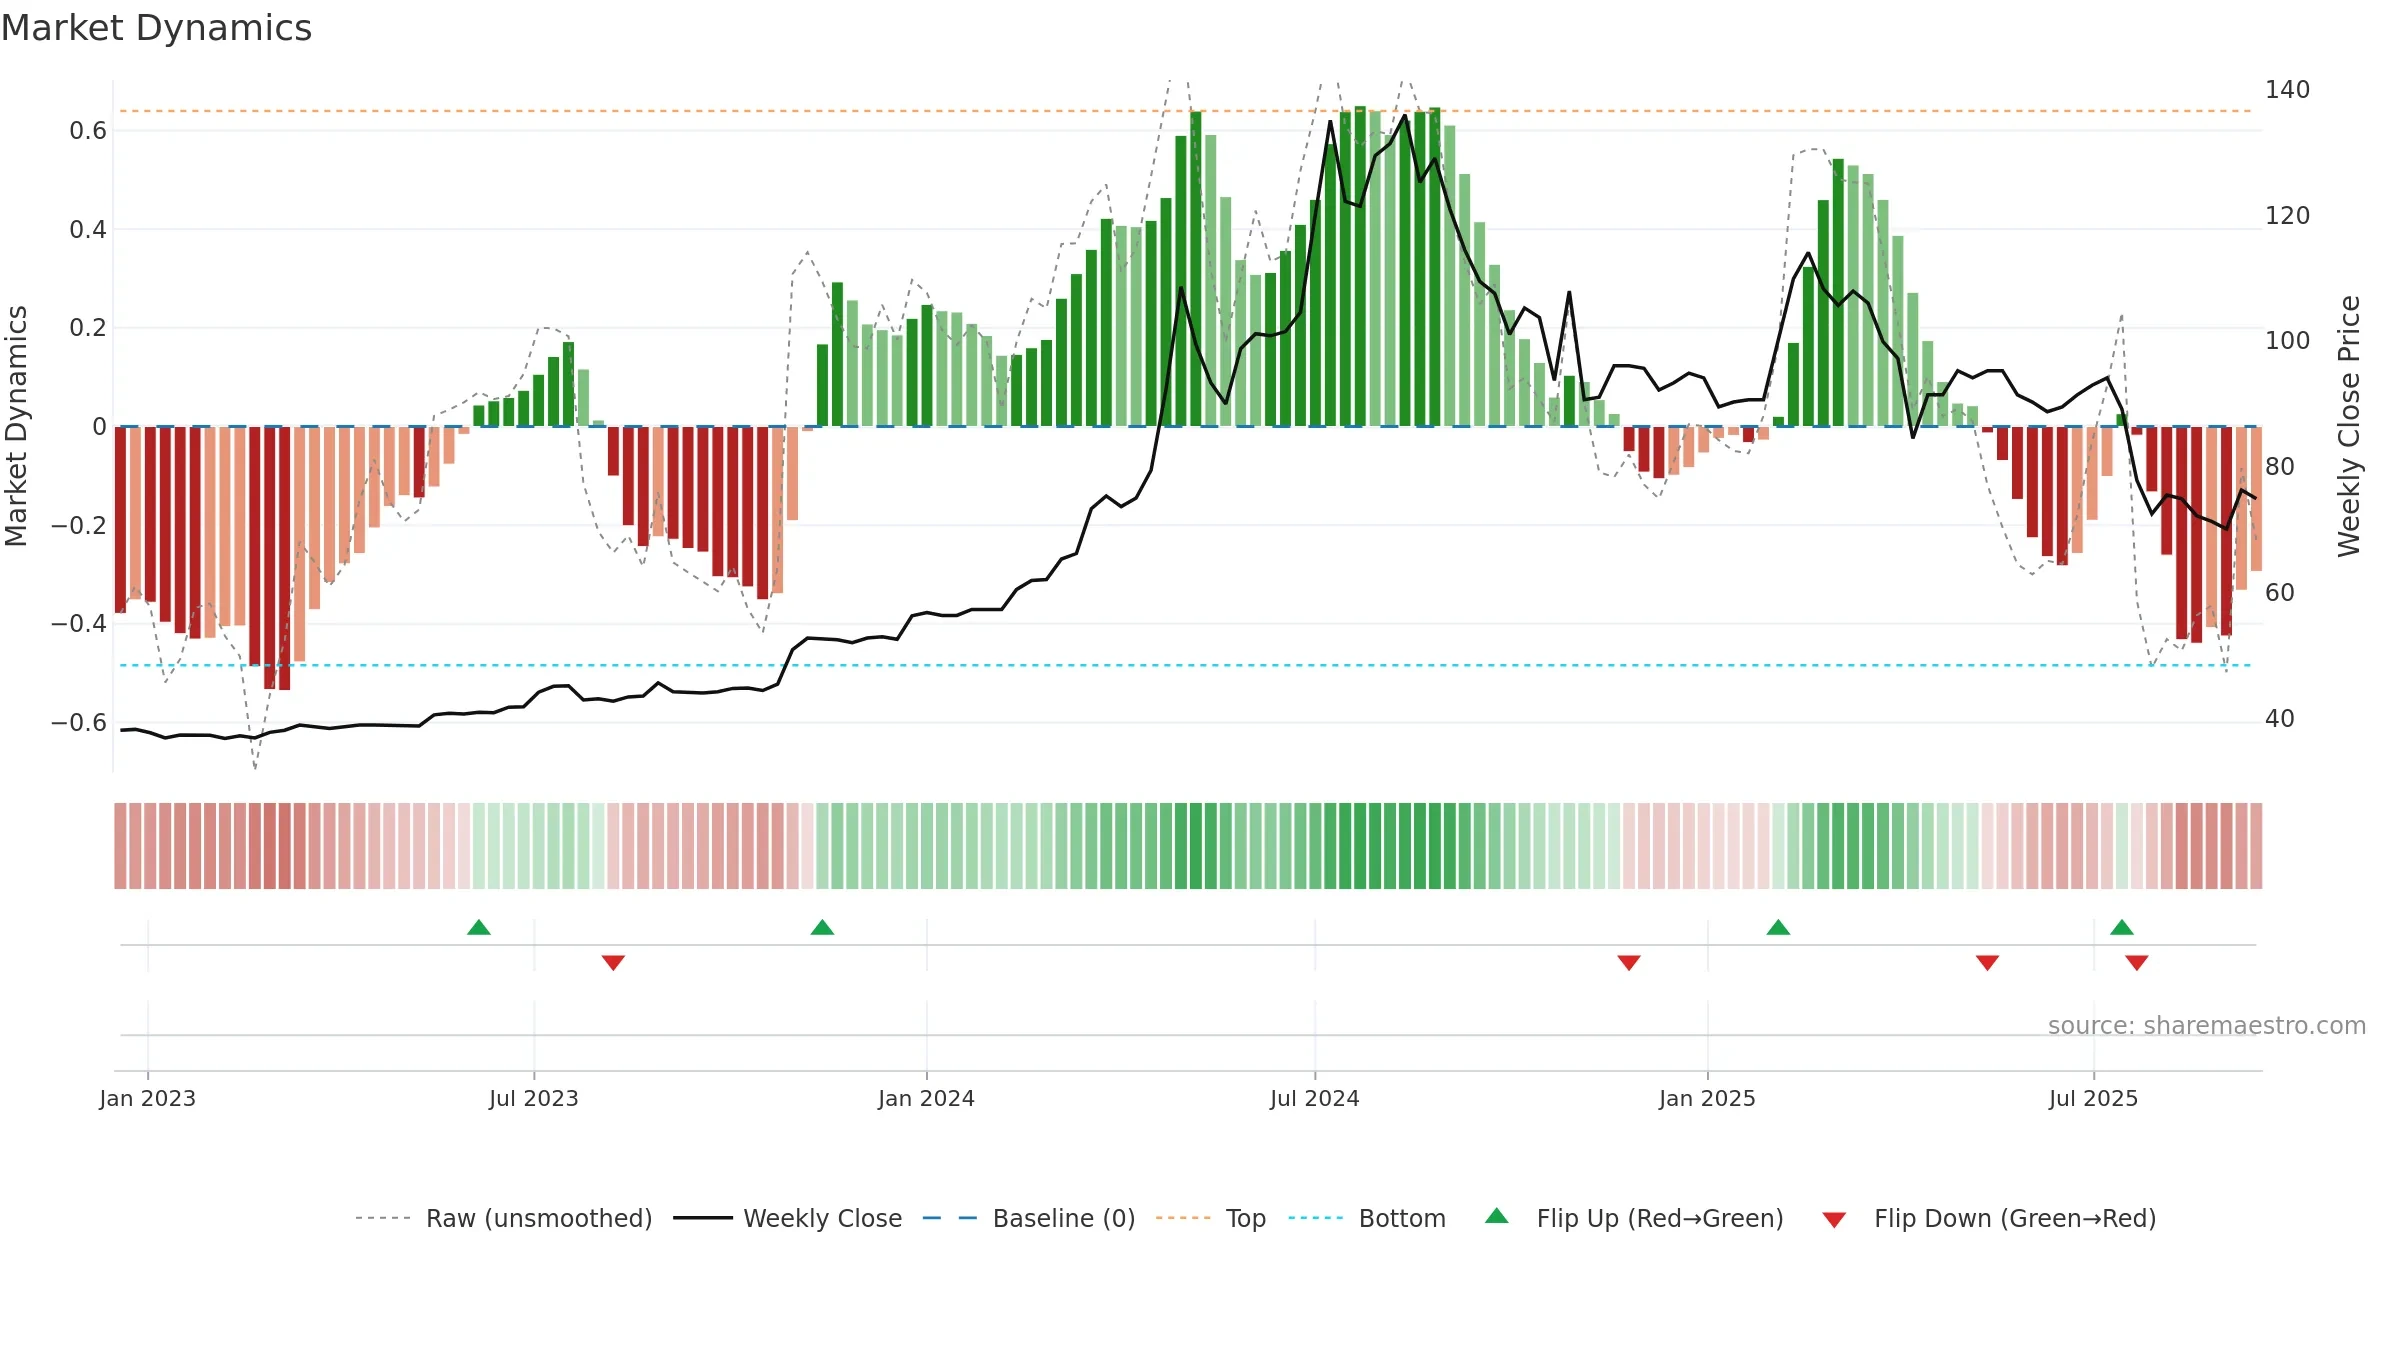Screen dimensions: 2400x1350
Task: Click the 'Raw (unsmoothed)' legend entry
Action: click(x=503, y=1218)
